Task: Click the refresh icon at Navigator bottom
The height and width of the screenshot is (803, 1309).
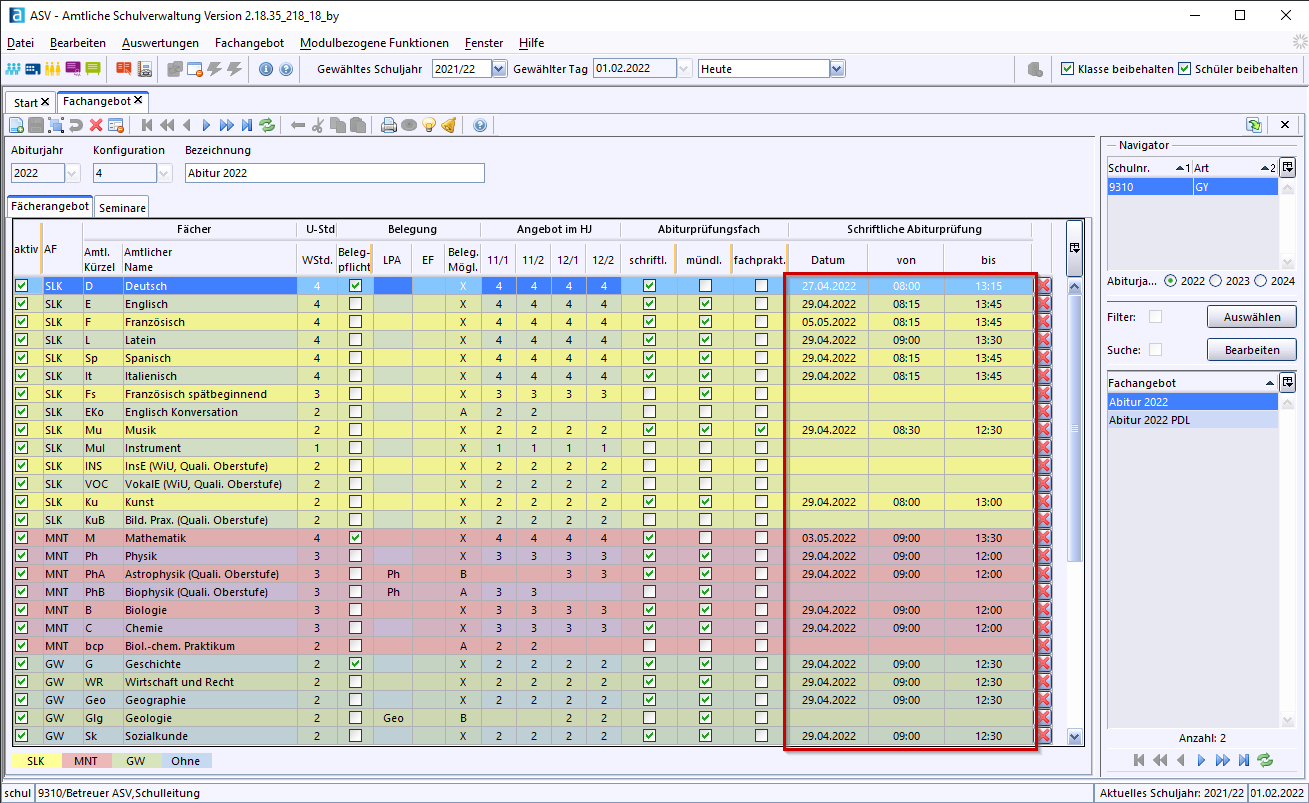Action: pos(1265,760)
